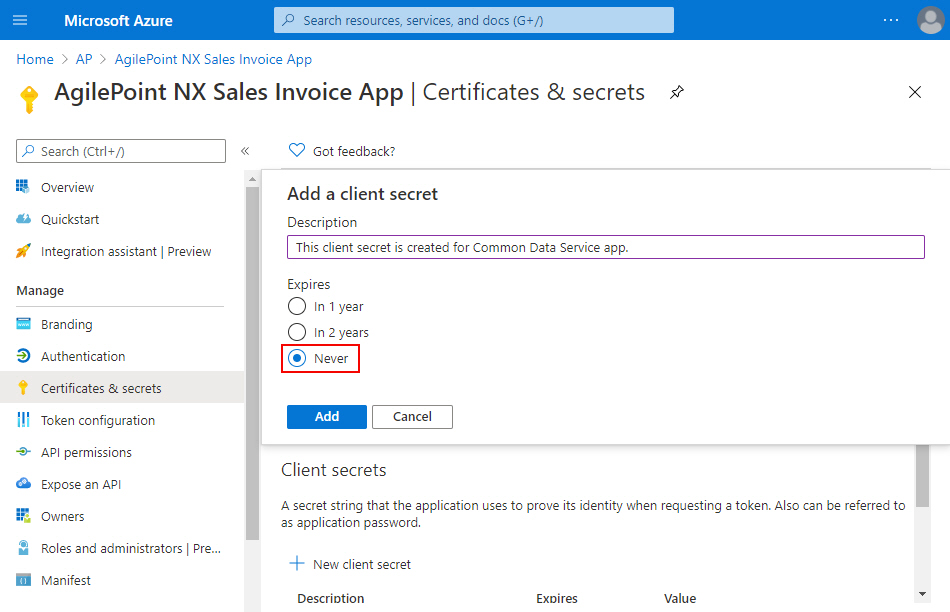Click the Got feedback heart icon
950x612 pixels.
tap(297, 150)
